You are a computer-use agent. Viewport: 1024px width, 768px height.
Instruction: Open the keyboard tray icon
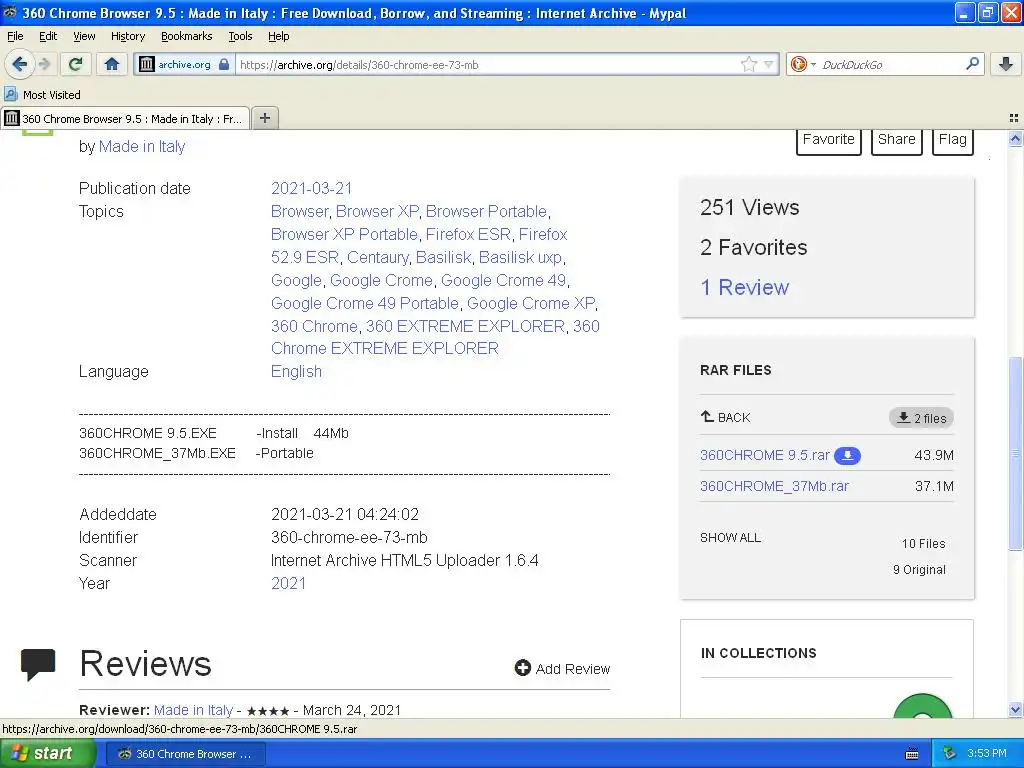(912, 754)
